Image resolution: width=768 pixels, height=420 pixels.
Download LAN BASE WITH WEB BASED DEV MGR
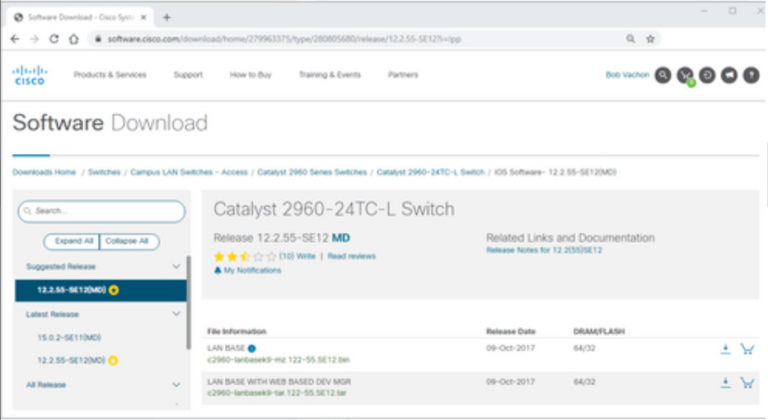(725, 382)
